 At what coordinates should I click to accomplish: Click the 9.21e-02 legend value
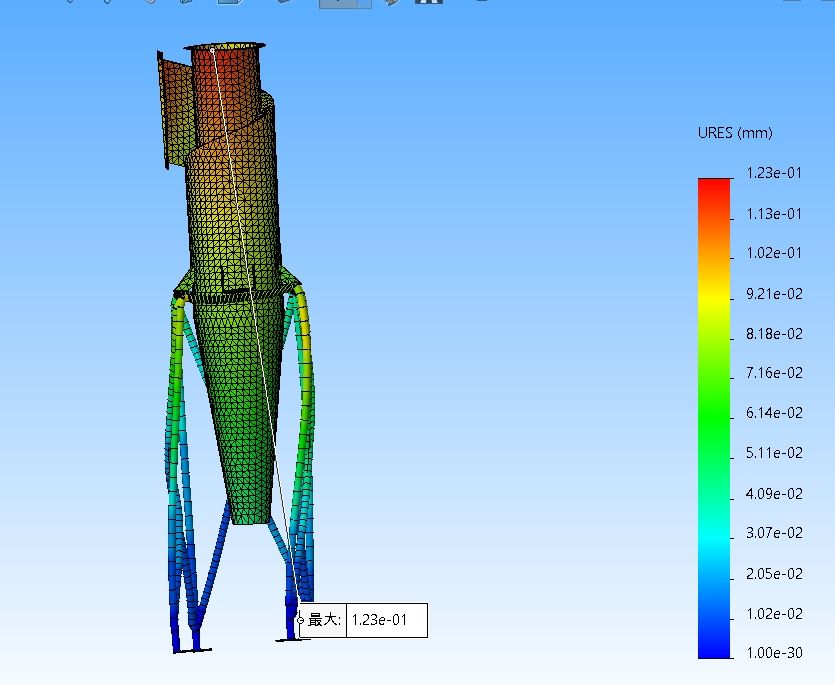pyautogui.click(x=774, y=294)
